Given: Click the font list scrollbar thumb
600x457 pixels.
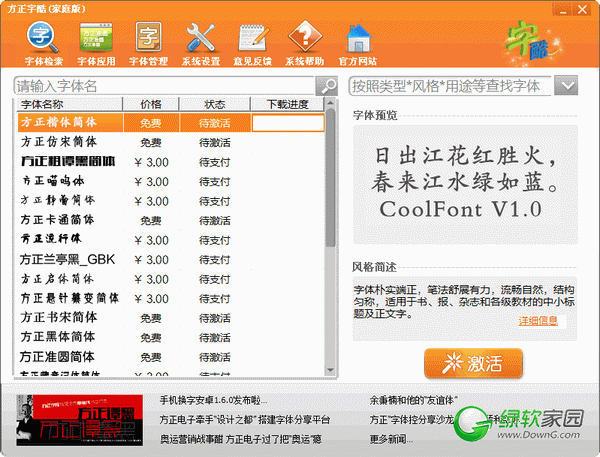Looking at the screenshot, I should point(330,178).
